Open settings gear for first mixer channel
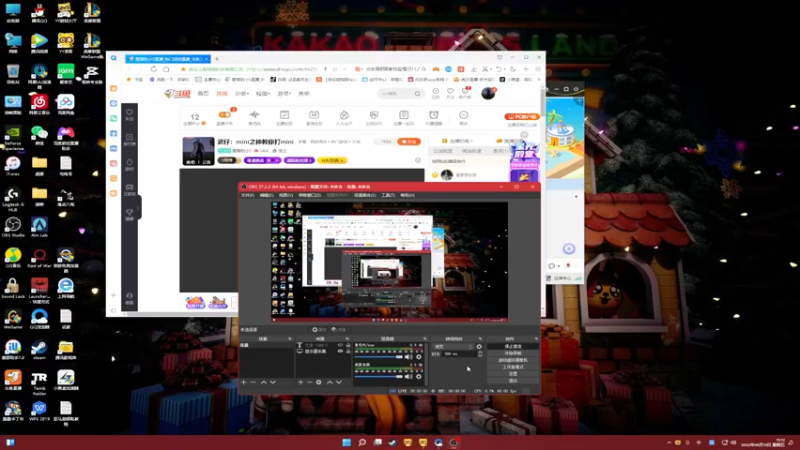Viewport: 800px width, 450px height. click(419, 357)
